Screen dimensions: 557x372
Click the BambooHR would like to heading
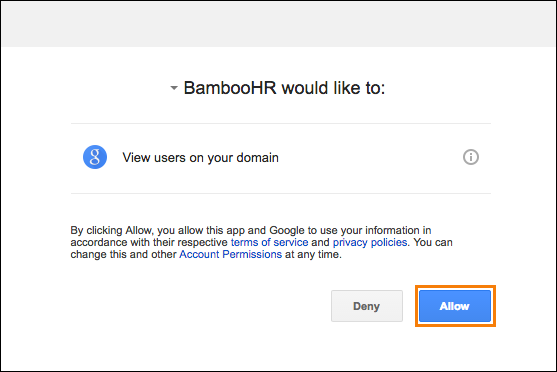284,88
